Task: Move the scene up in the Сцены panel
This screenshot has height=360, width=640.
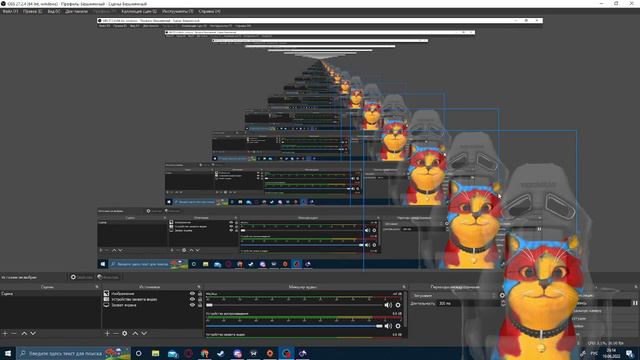Action: pos(24,333)
